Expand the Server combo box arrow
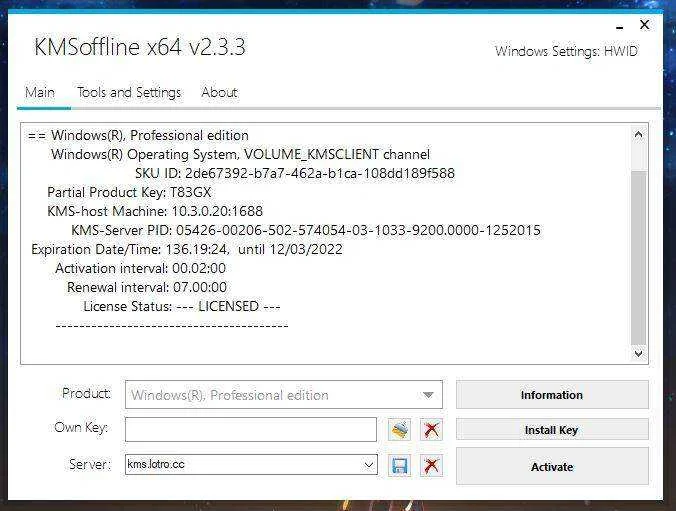The width and height of the screenshot is (676, 511). 369,465
